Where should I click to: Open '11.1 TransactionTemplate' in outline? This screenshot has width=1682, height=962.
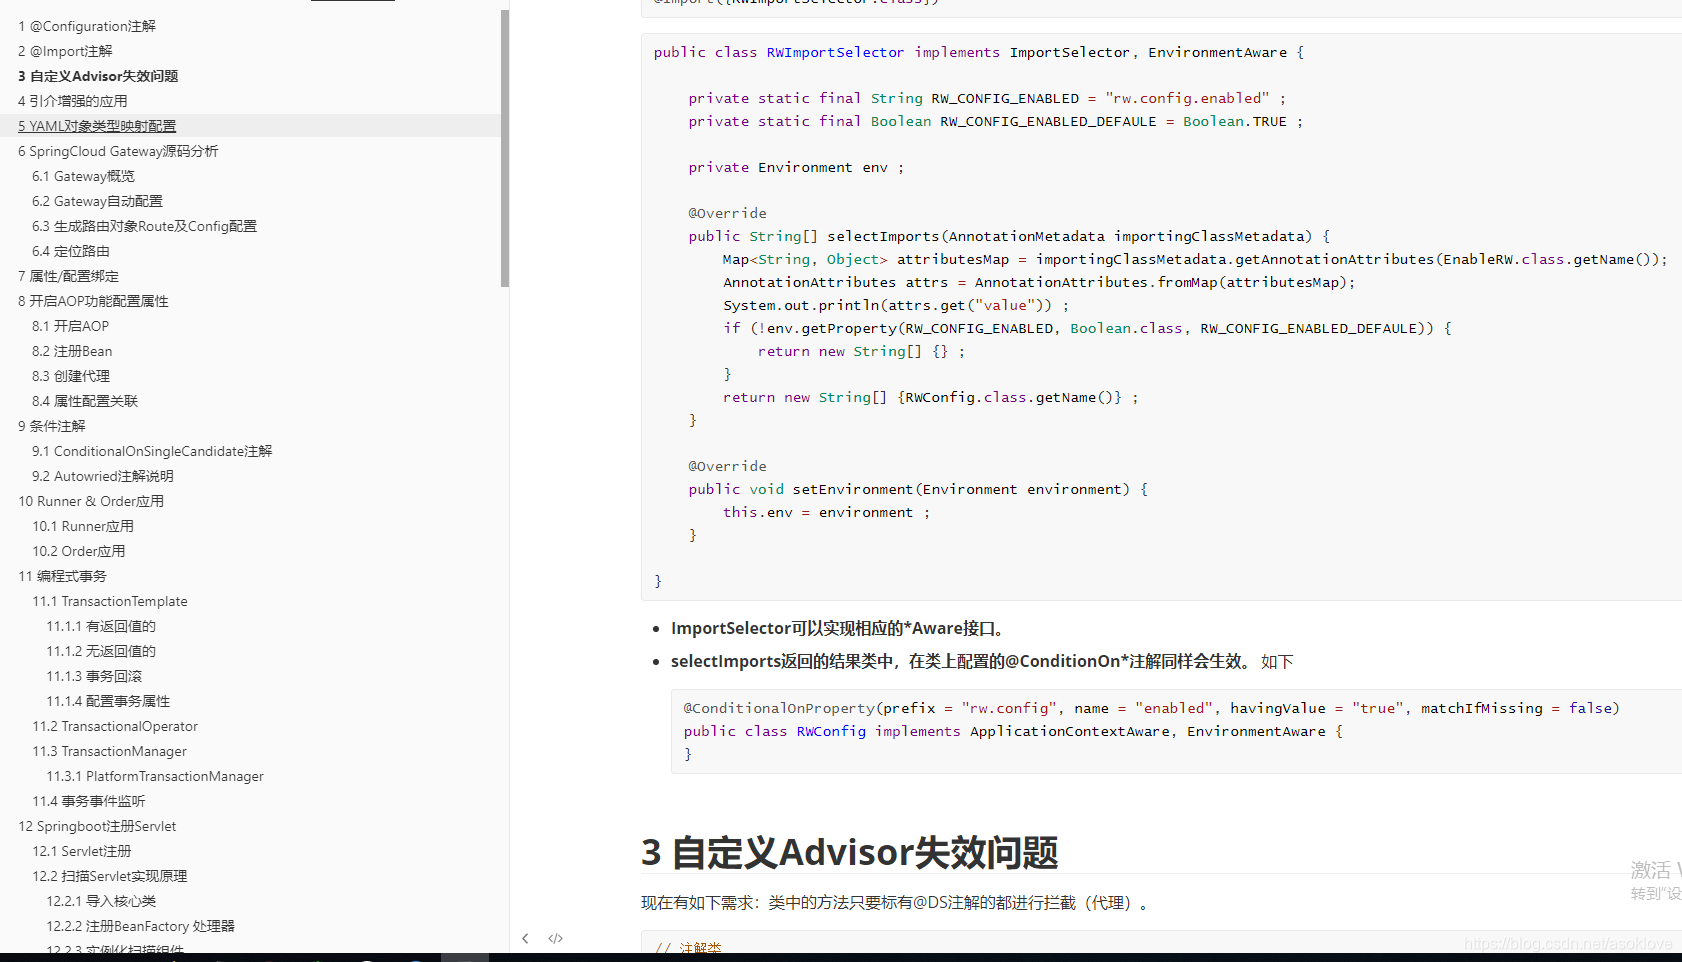pos(110,601)
